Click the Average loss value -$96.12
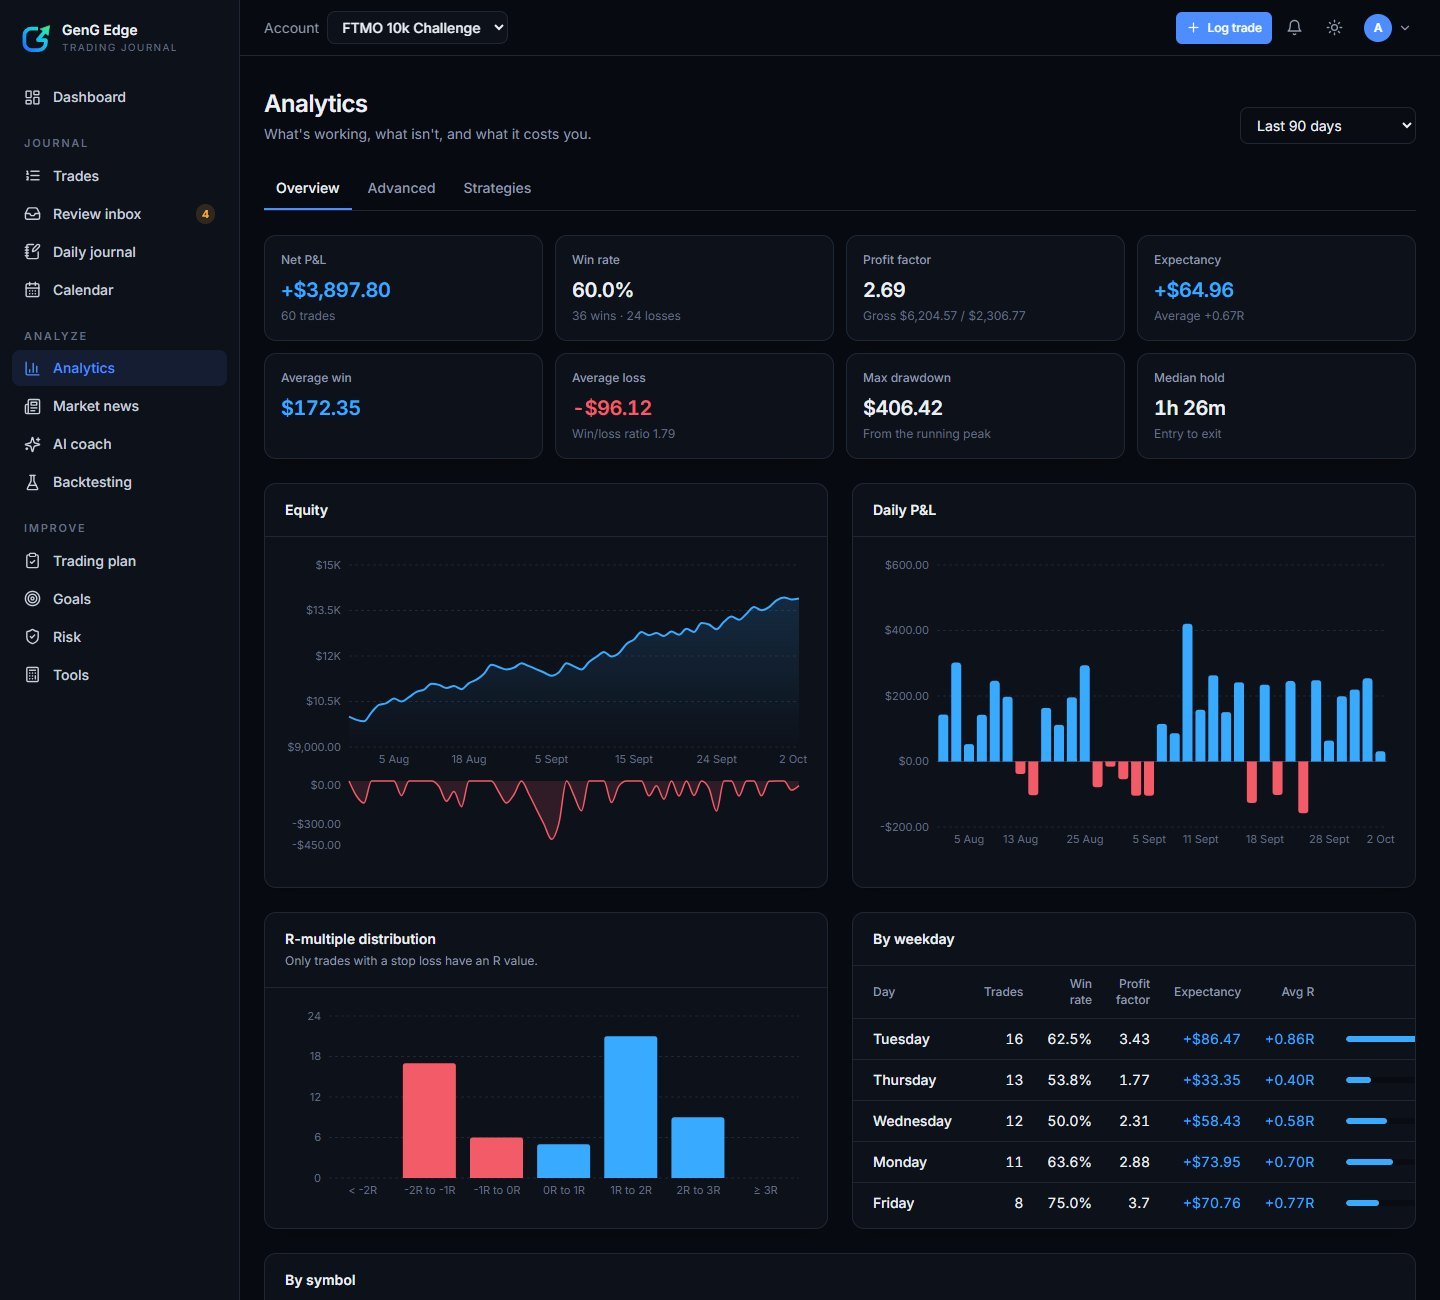 click(612, 408)
